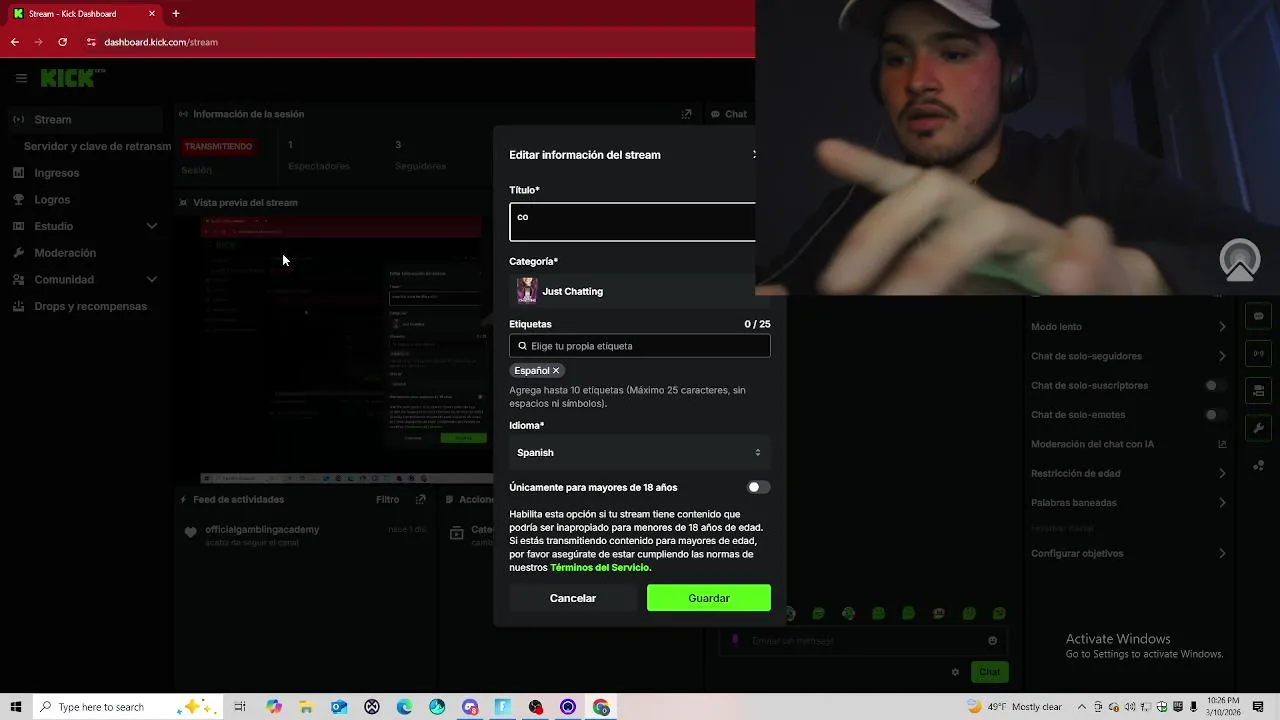Open the Windows Start menu

[x=15, y=707]
